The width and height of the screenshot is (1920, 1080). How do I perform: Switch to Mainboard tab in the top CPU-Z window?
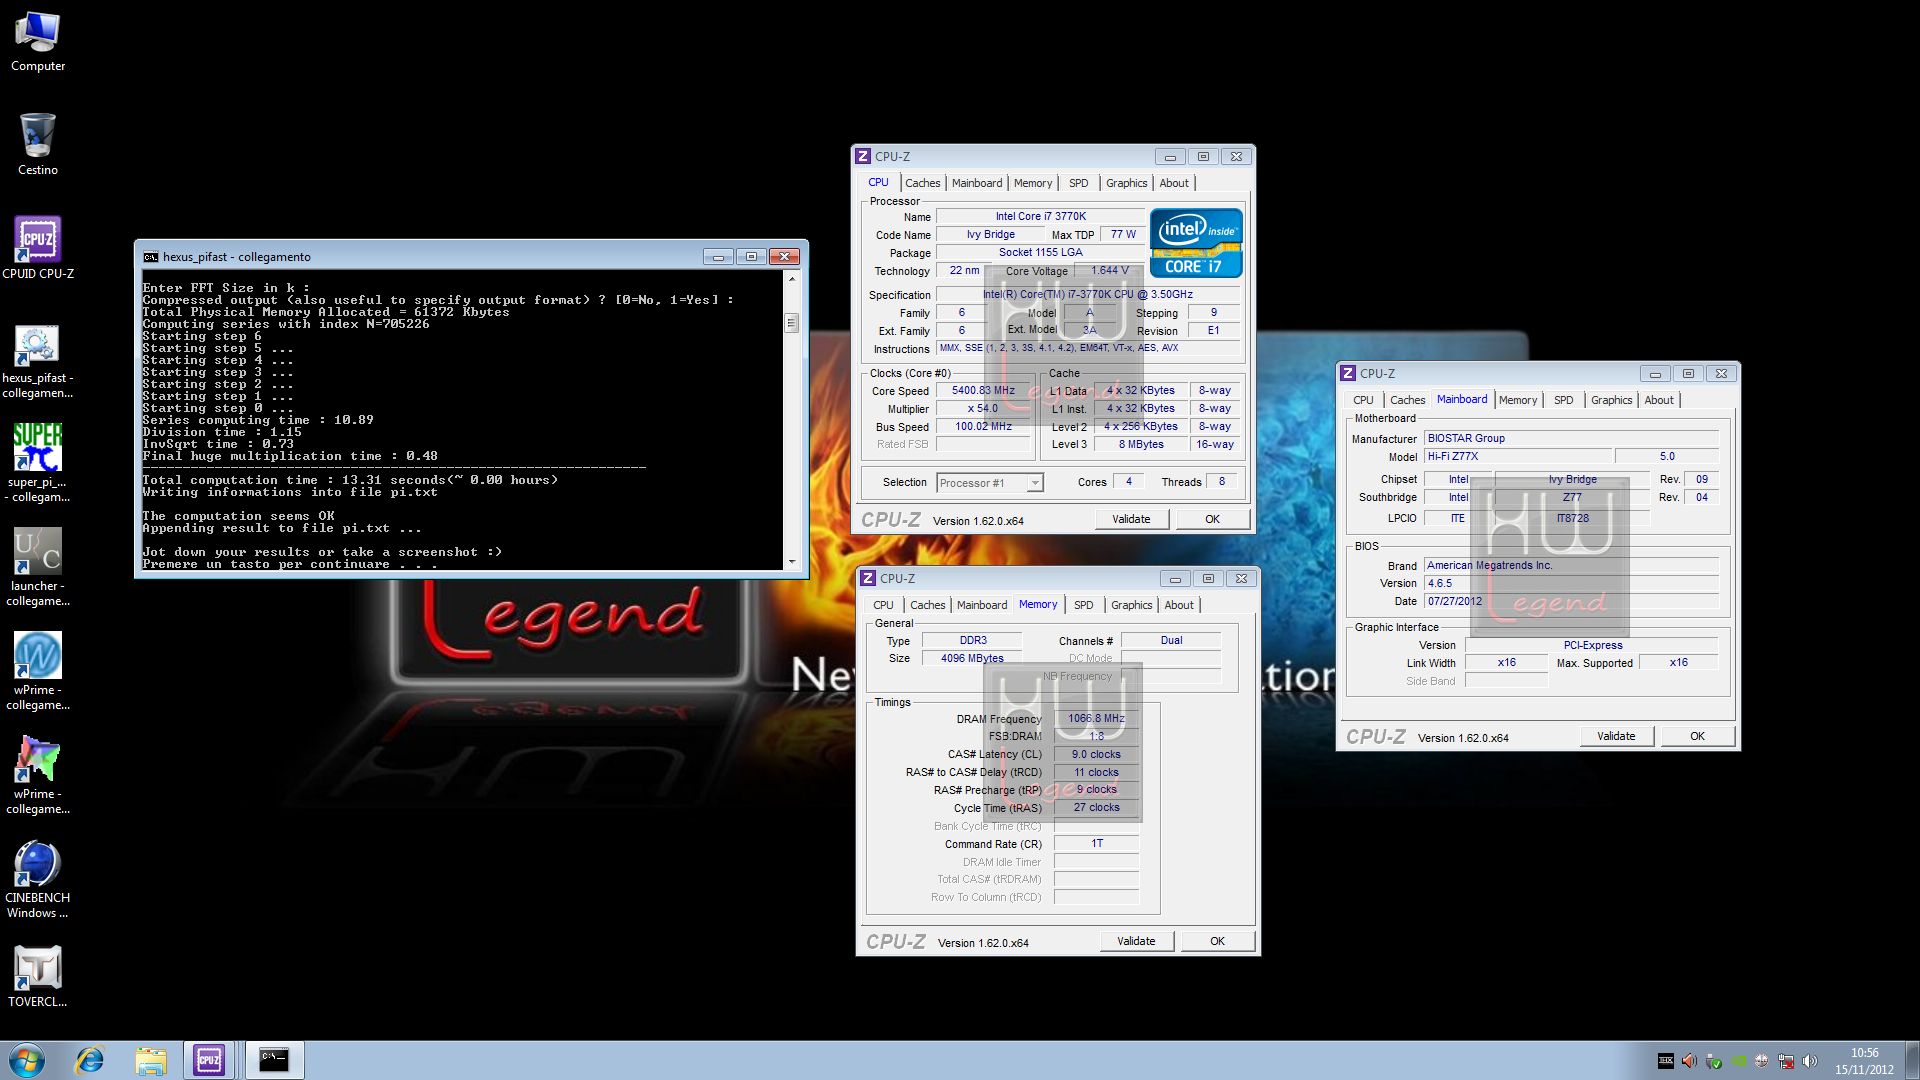click(x=976, y=183)
